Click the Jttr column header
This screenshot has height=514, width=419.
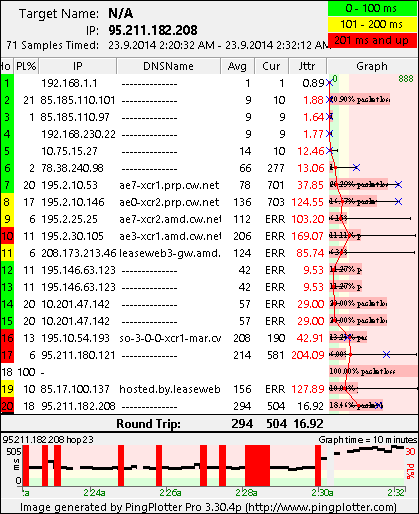[307, 66]
